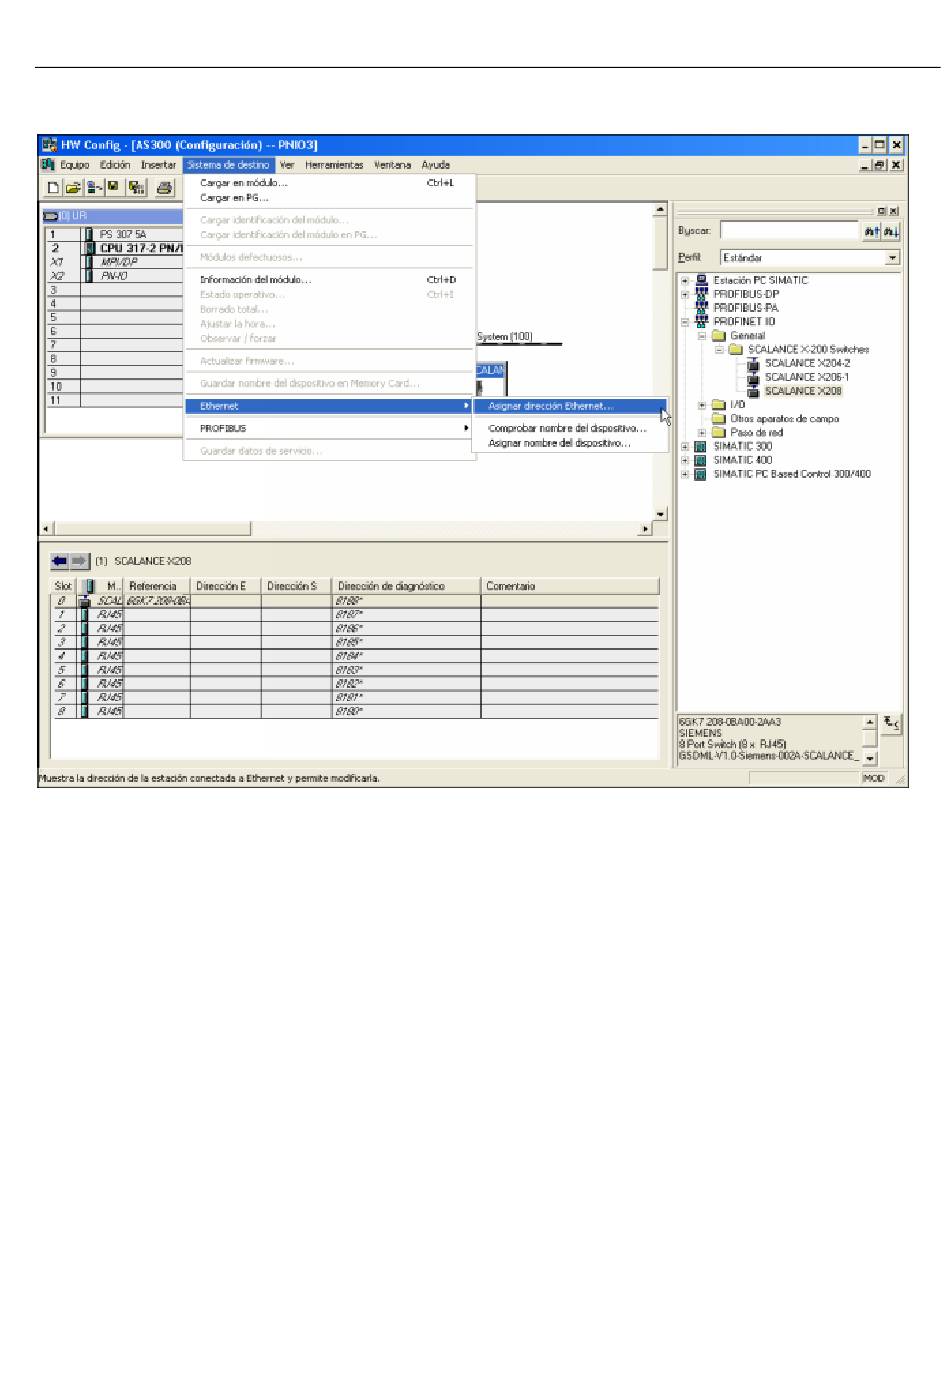Expand the I/O folder node
Screen dimensions: 950x1398
702,405
